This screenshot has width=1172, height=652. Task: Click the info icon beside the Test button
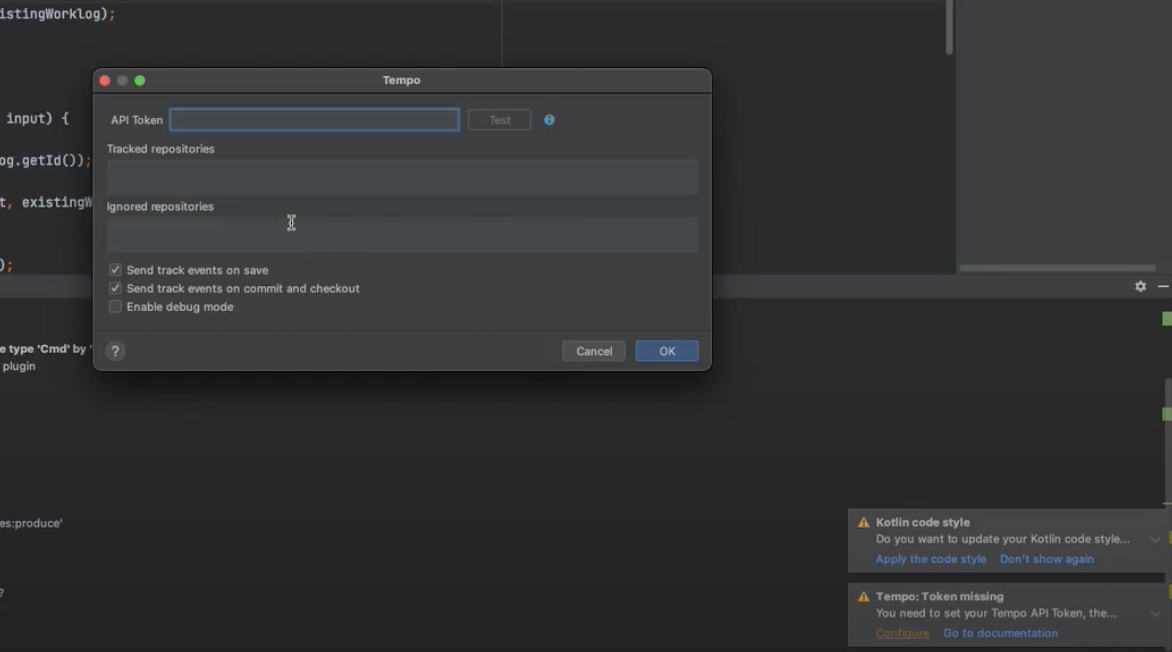tap(549, 120)
